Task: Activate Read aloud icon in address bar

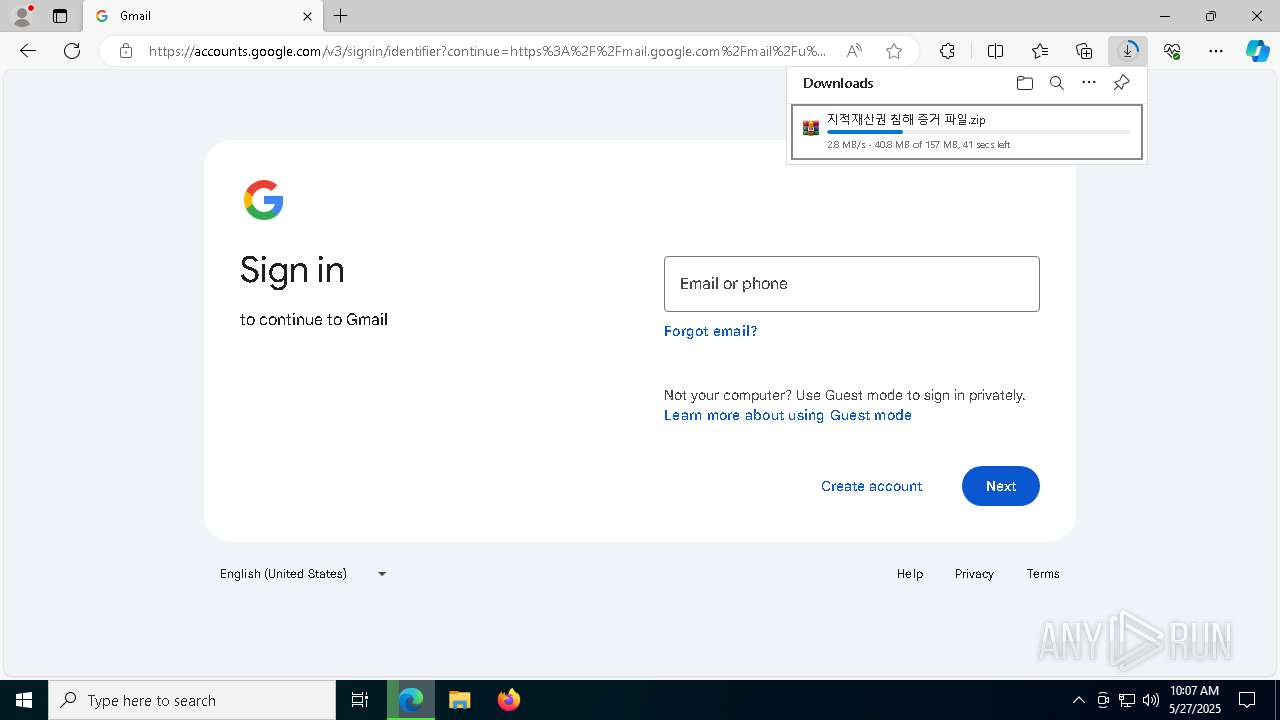Action: click(854, 51)
